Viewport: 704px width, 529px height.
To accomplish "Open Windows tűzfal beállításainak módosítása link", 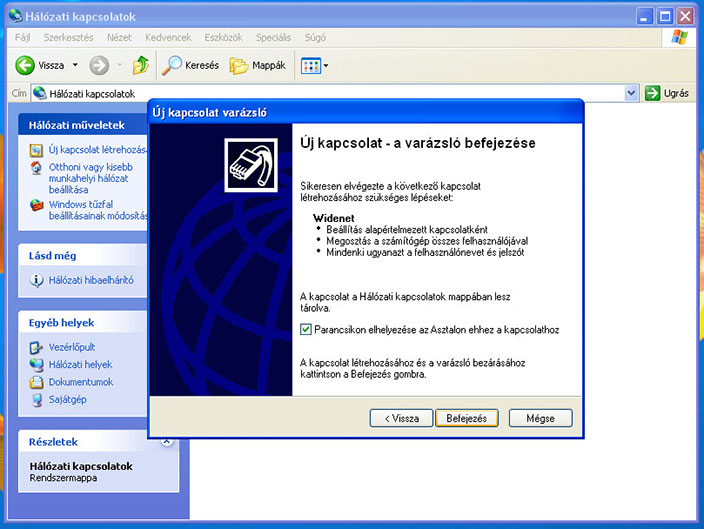I will click(97, 210).
